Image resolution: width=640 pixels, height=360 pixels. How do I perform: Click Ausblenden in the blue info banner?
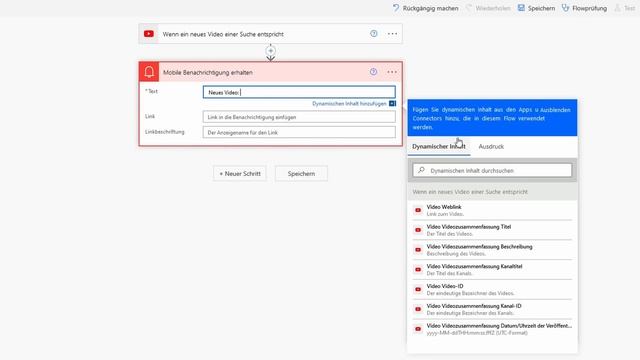click(x=555, y=110)
